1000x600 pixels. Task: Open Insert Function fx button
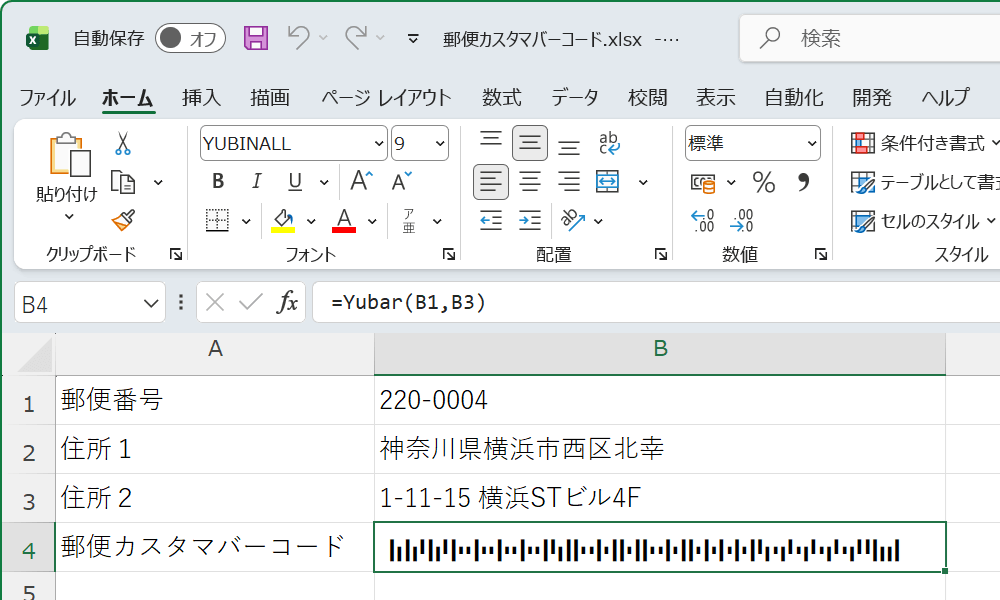click(288, 302)
